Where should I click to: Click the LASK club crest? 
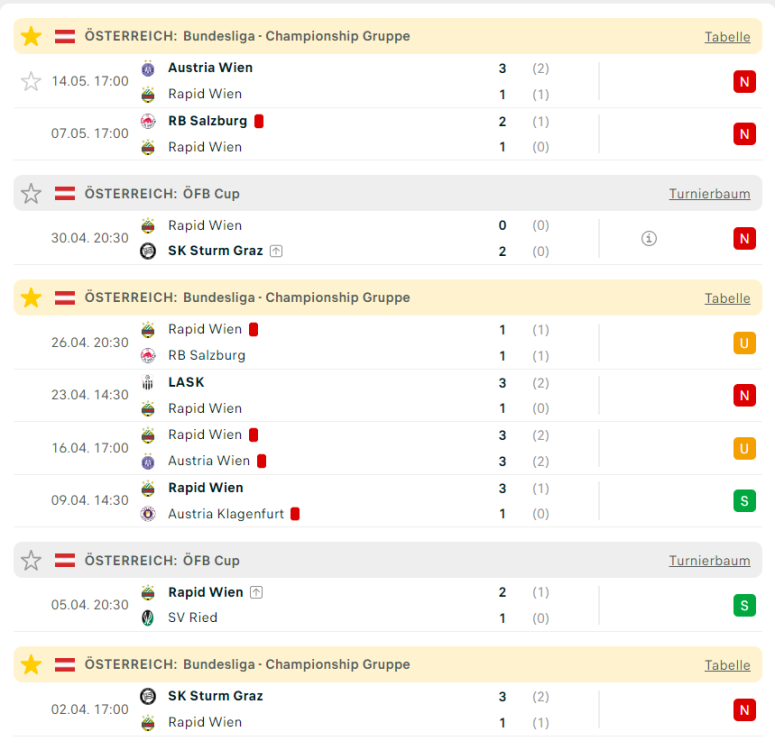148,382
